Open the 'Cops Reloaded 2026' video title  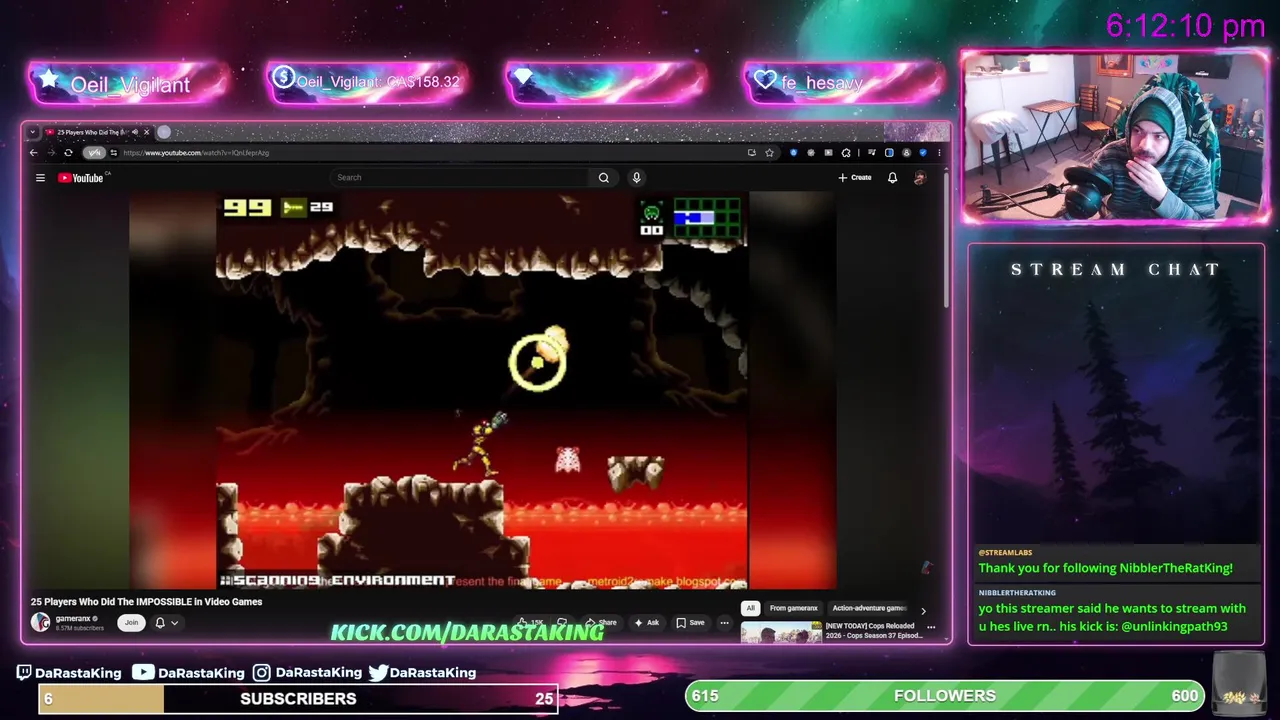[873, 631]
